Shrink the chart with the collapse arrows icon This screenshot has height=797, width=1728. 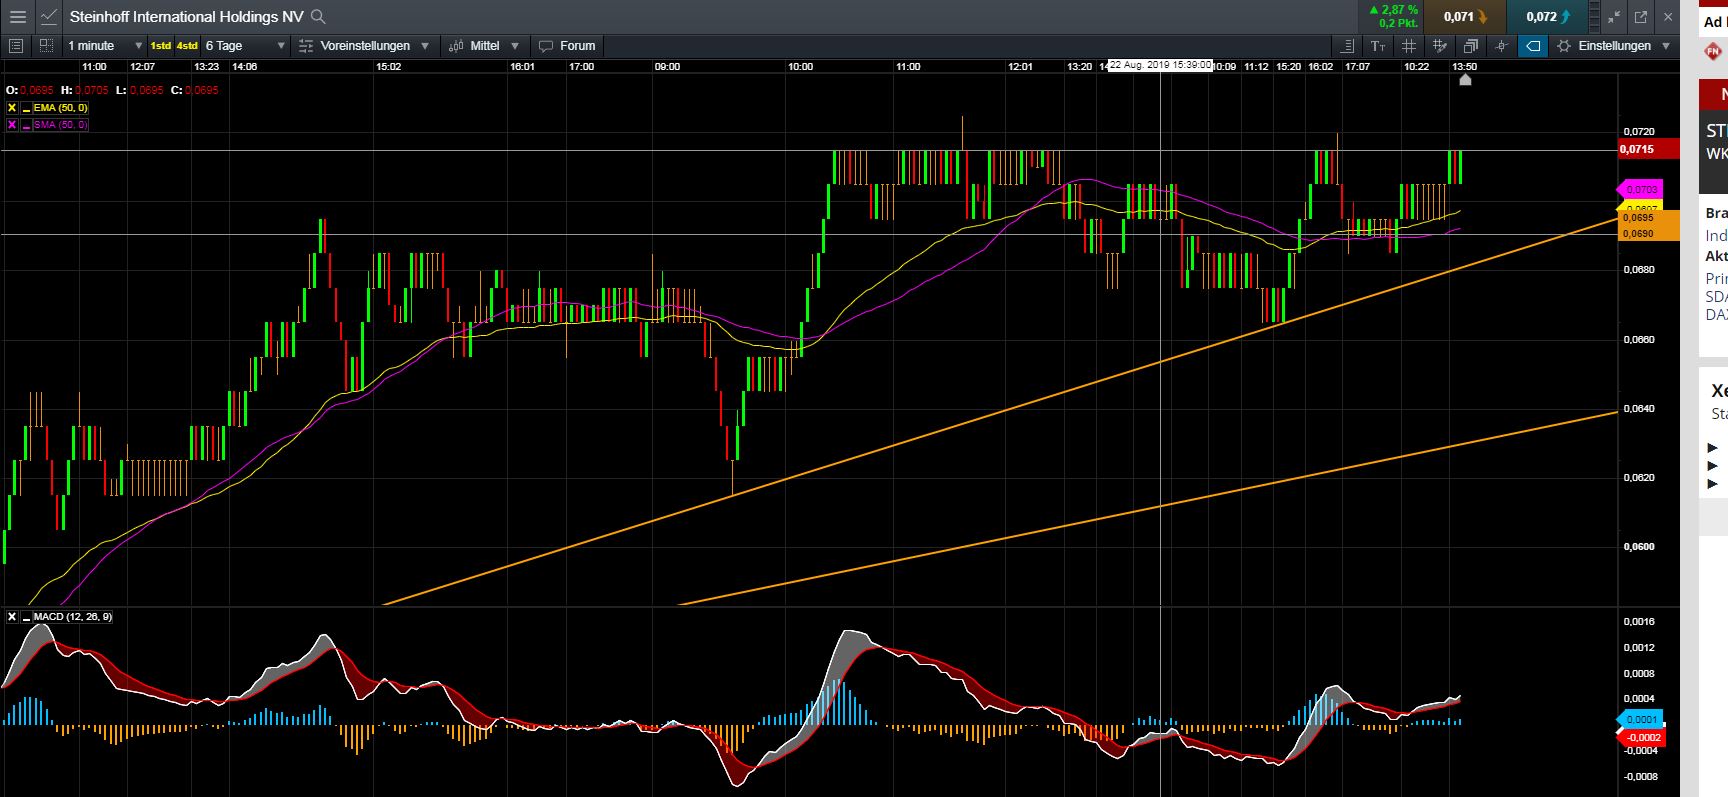coord(1615,17)
